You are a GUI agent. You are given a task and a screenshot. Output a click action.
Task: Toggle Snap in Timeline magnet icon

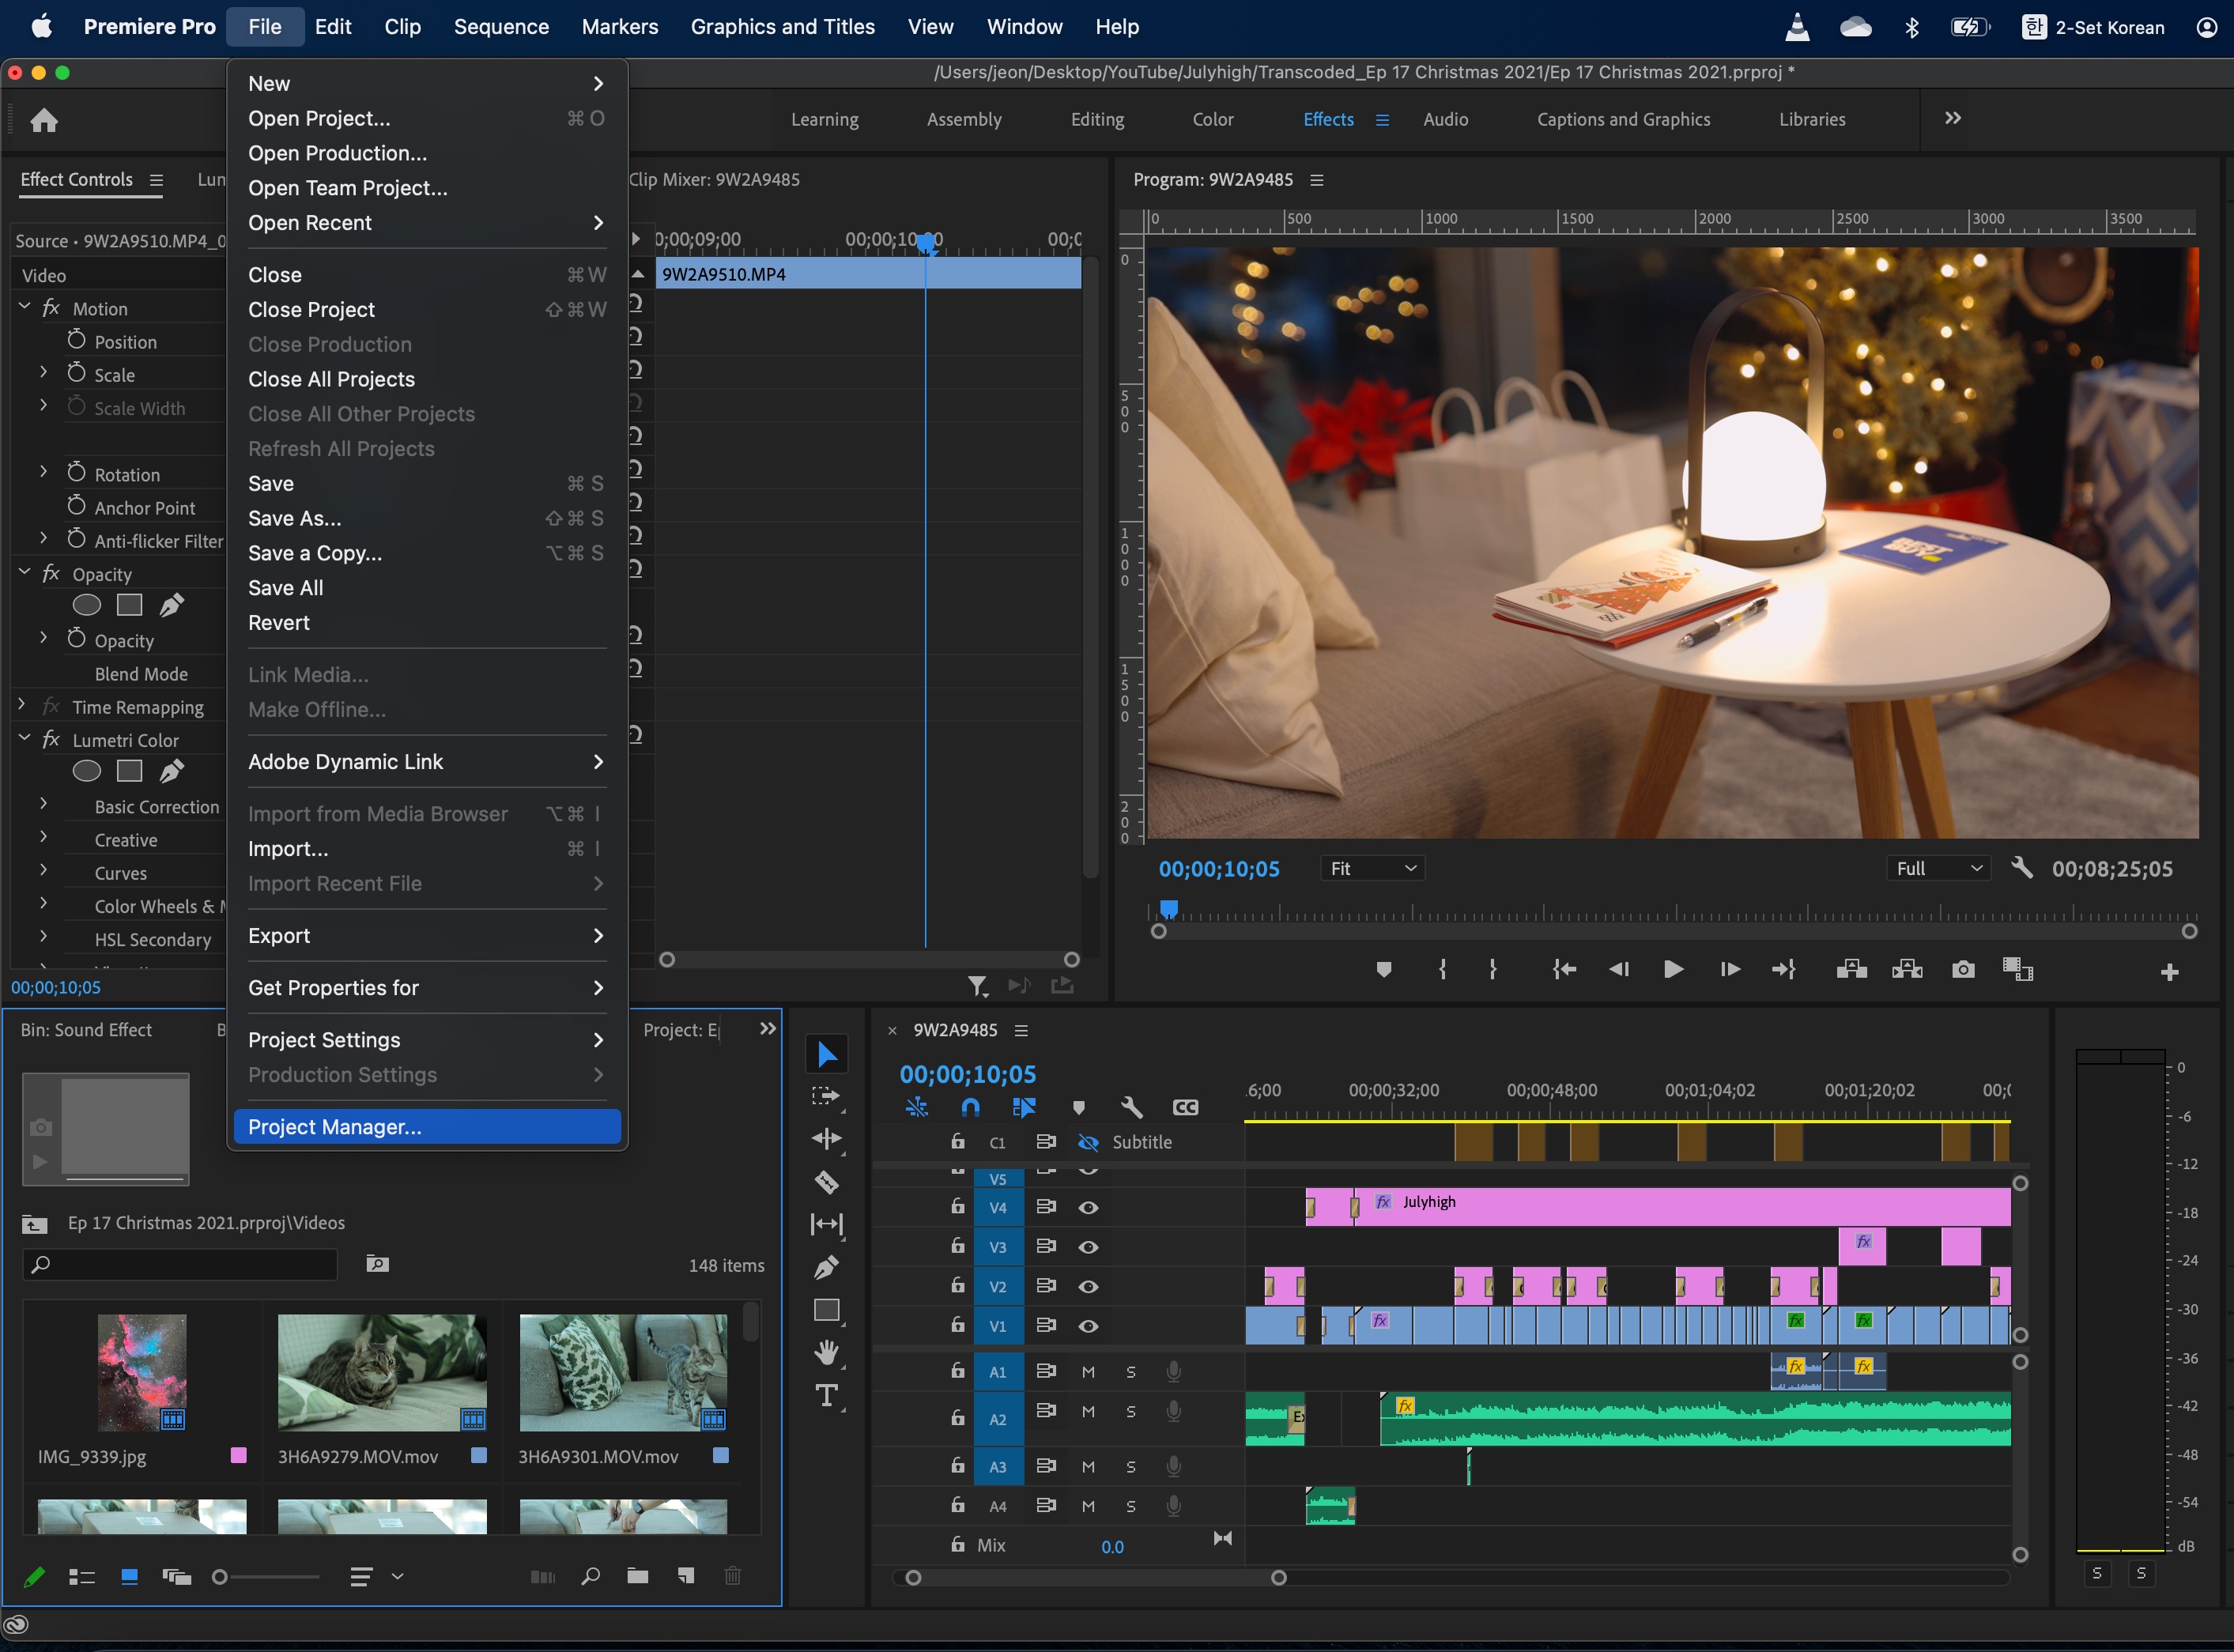[x=970, y=1107]
